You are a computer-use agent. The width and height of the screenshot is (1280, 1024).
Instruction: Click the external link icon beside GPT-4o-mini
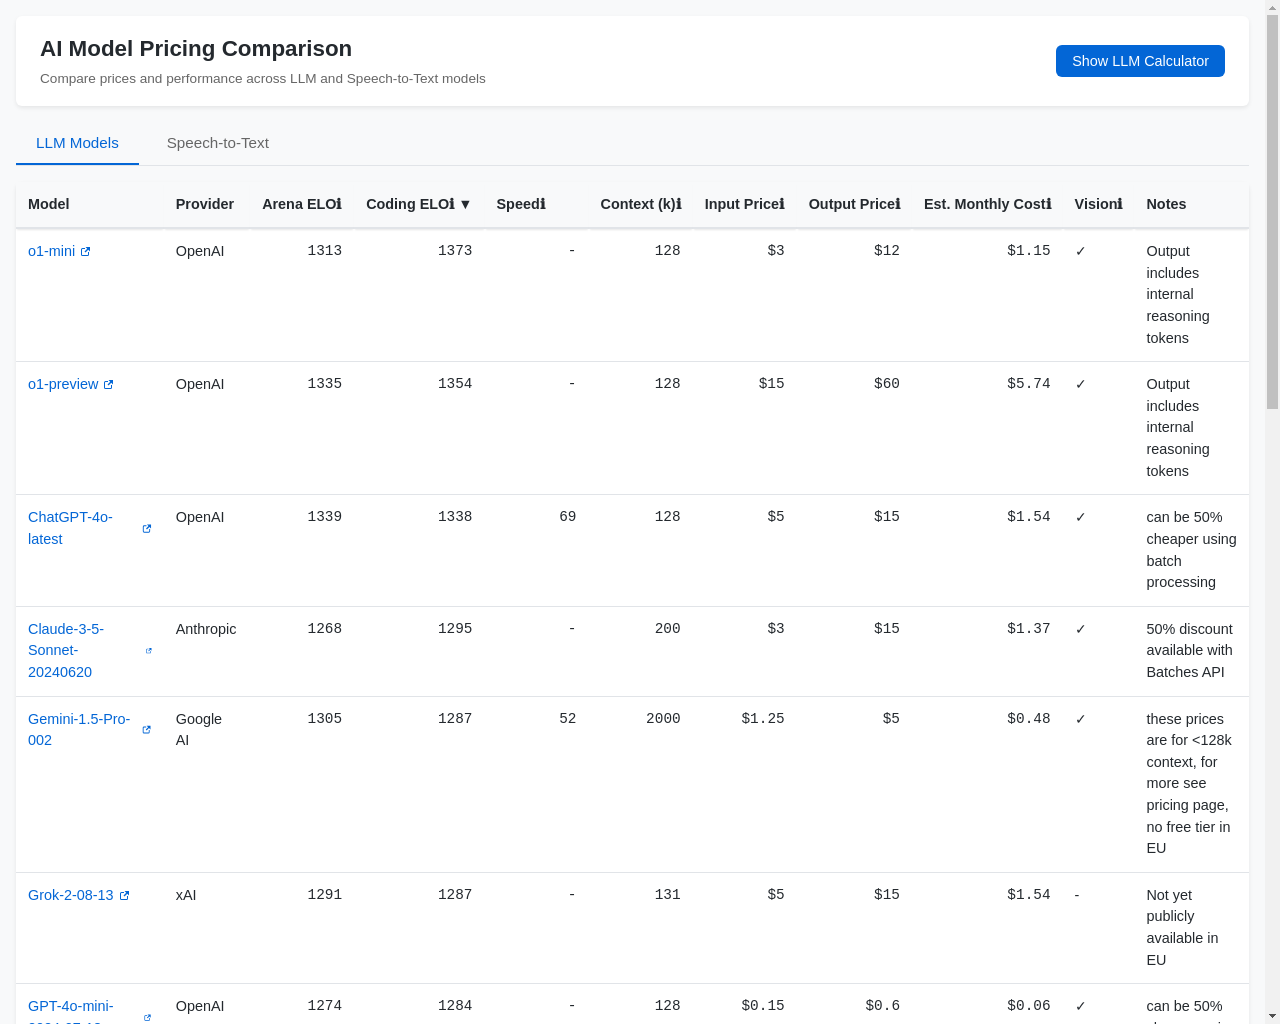[147, 1018]
